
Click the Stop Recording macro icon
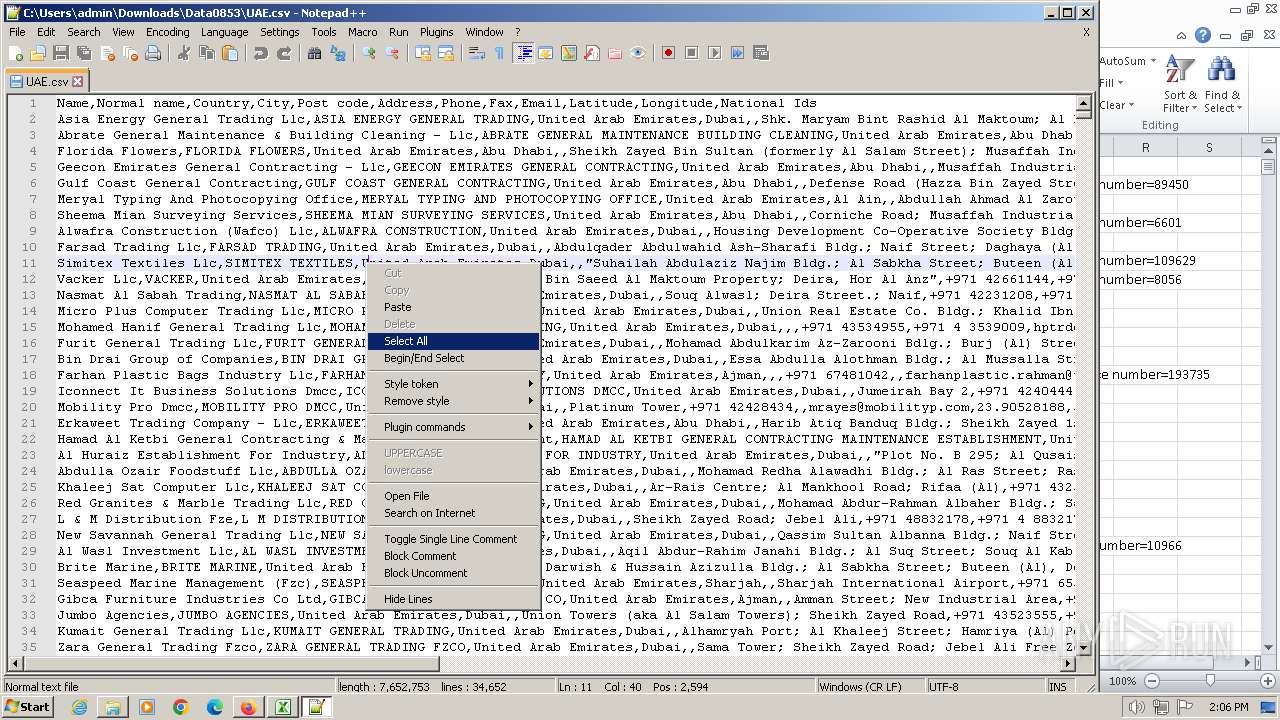tap(691, 53)
